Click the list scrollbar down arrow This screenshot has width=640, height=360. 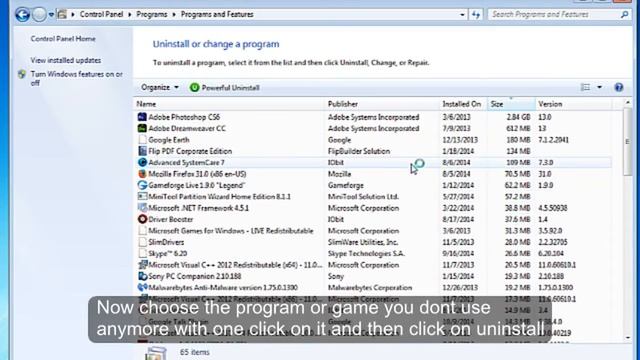pos(628,338)
